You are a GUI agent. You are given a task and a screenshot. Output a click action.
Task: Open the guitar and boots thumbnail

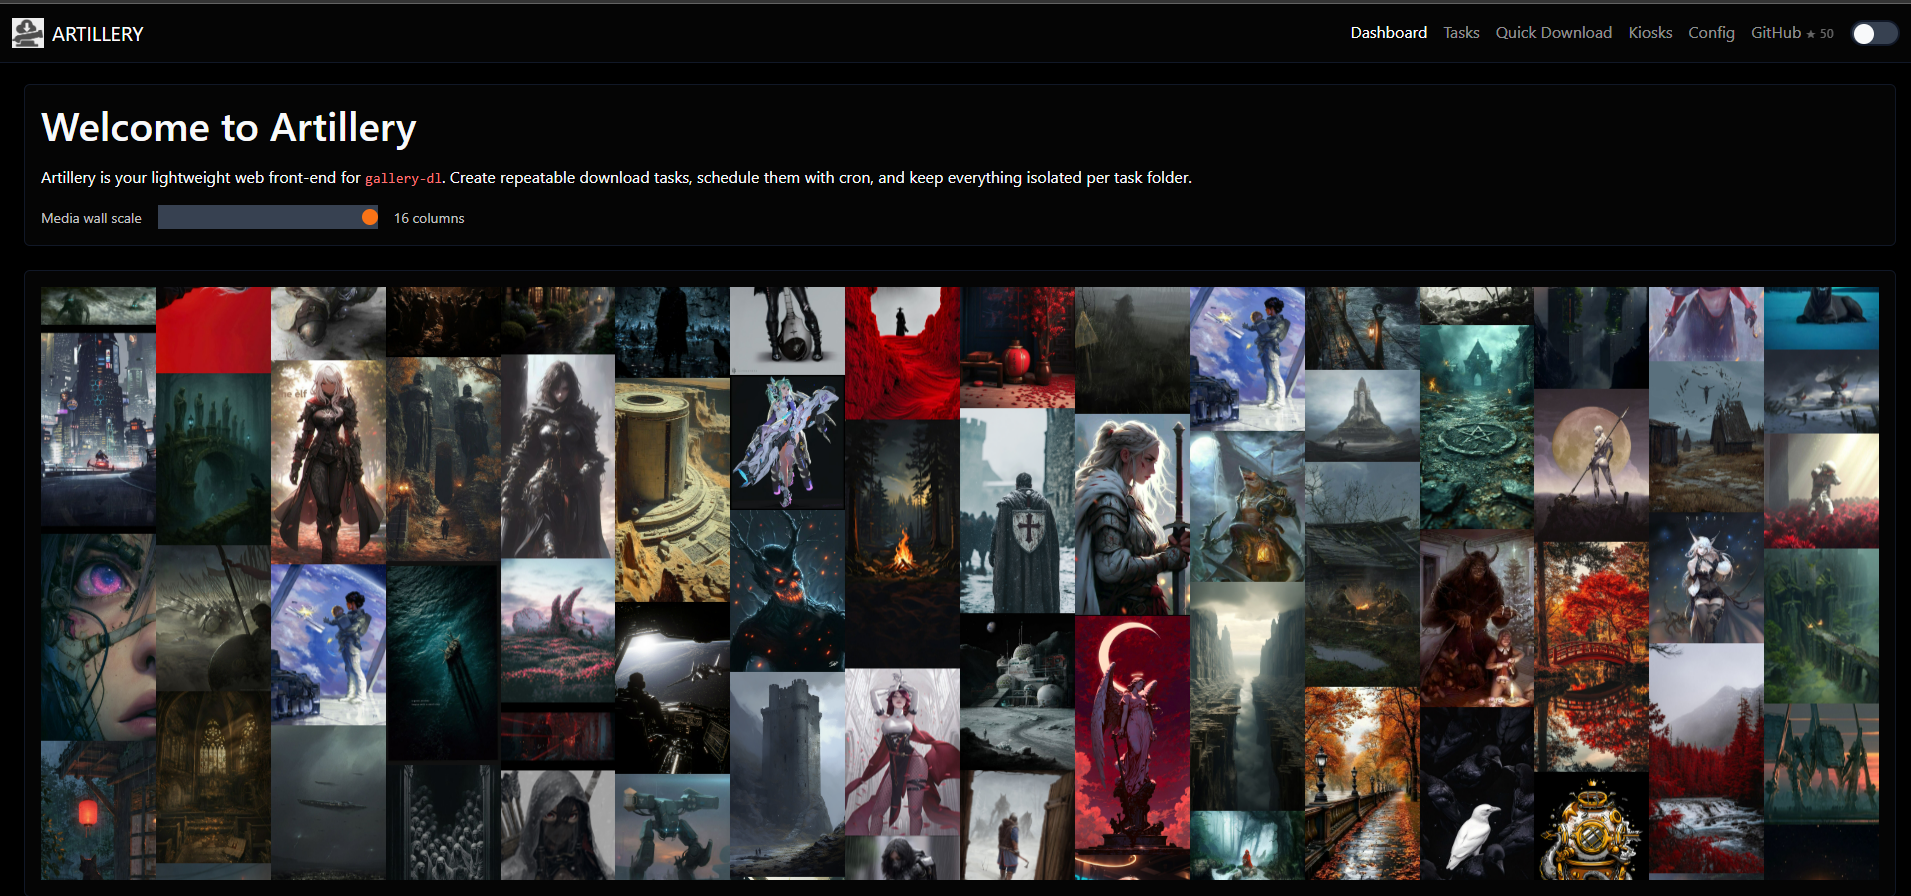click(787, 331)
